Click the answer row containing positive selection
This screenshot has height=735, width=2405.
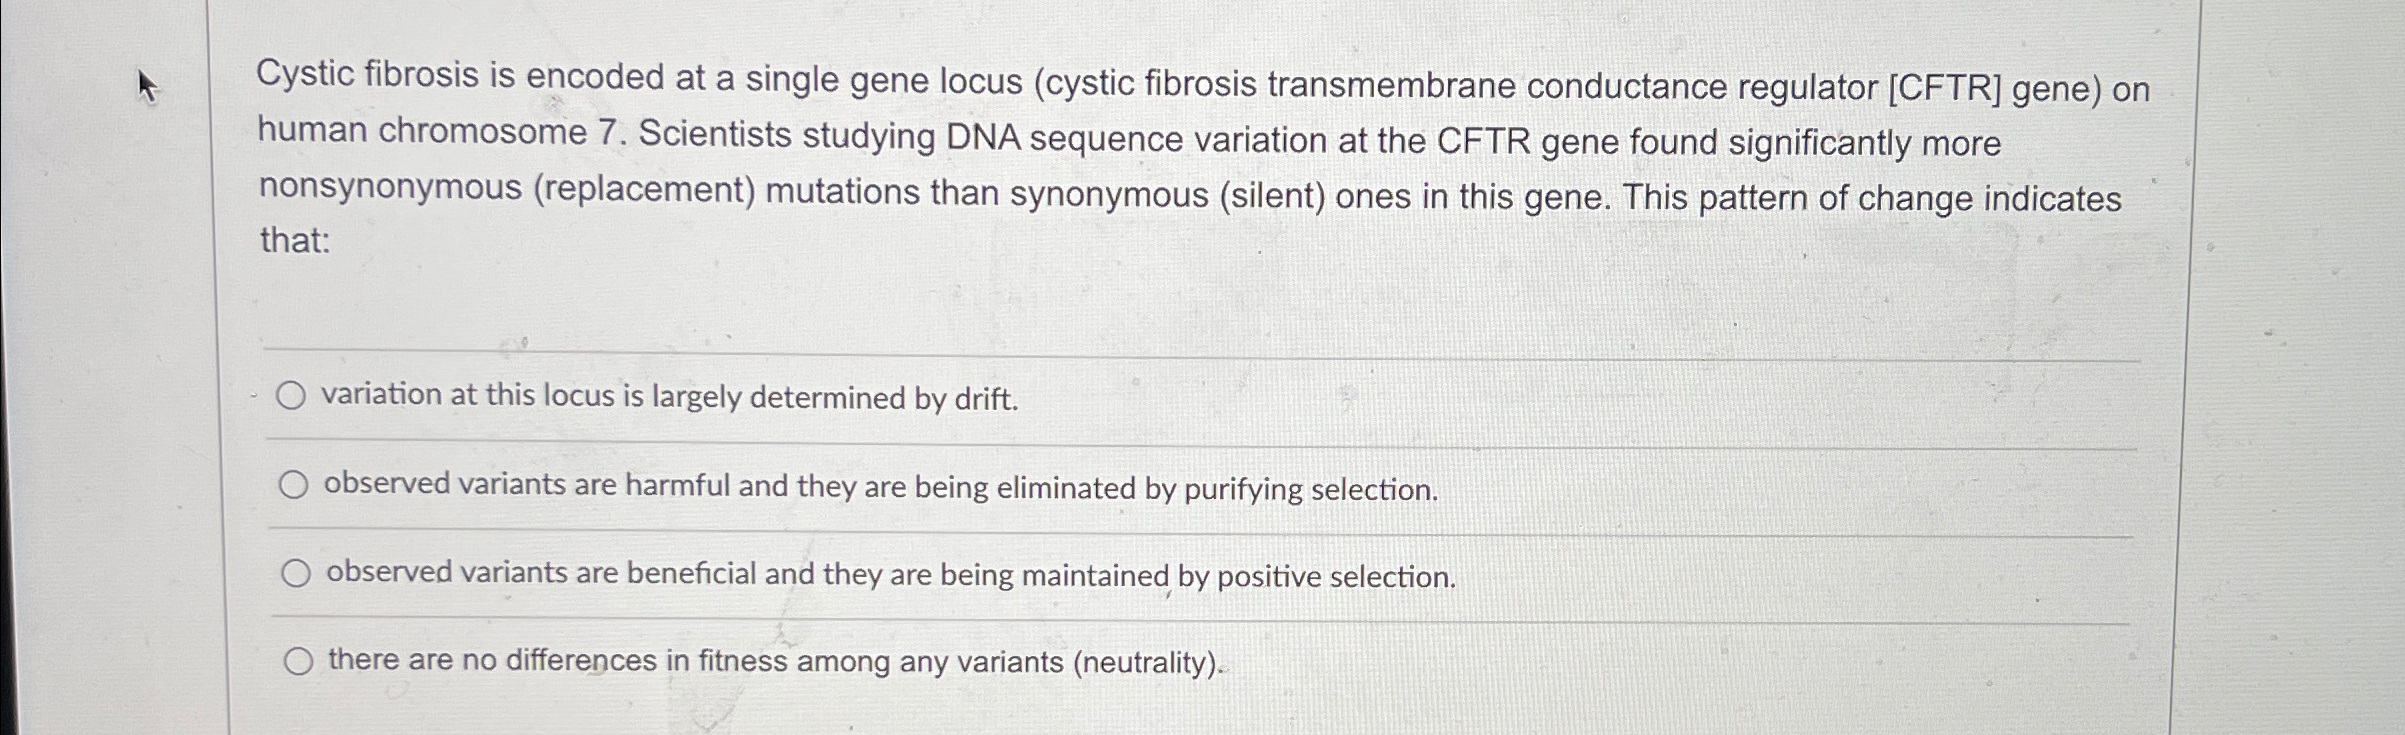[890, 574]
